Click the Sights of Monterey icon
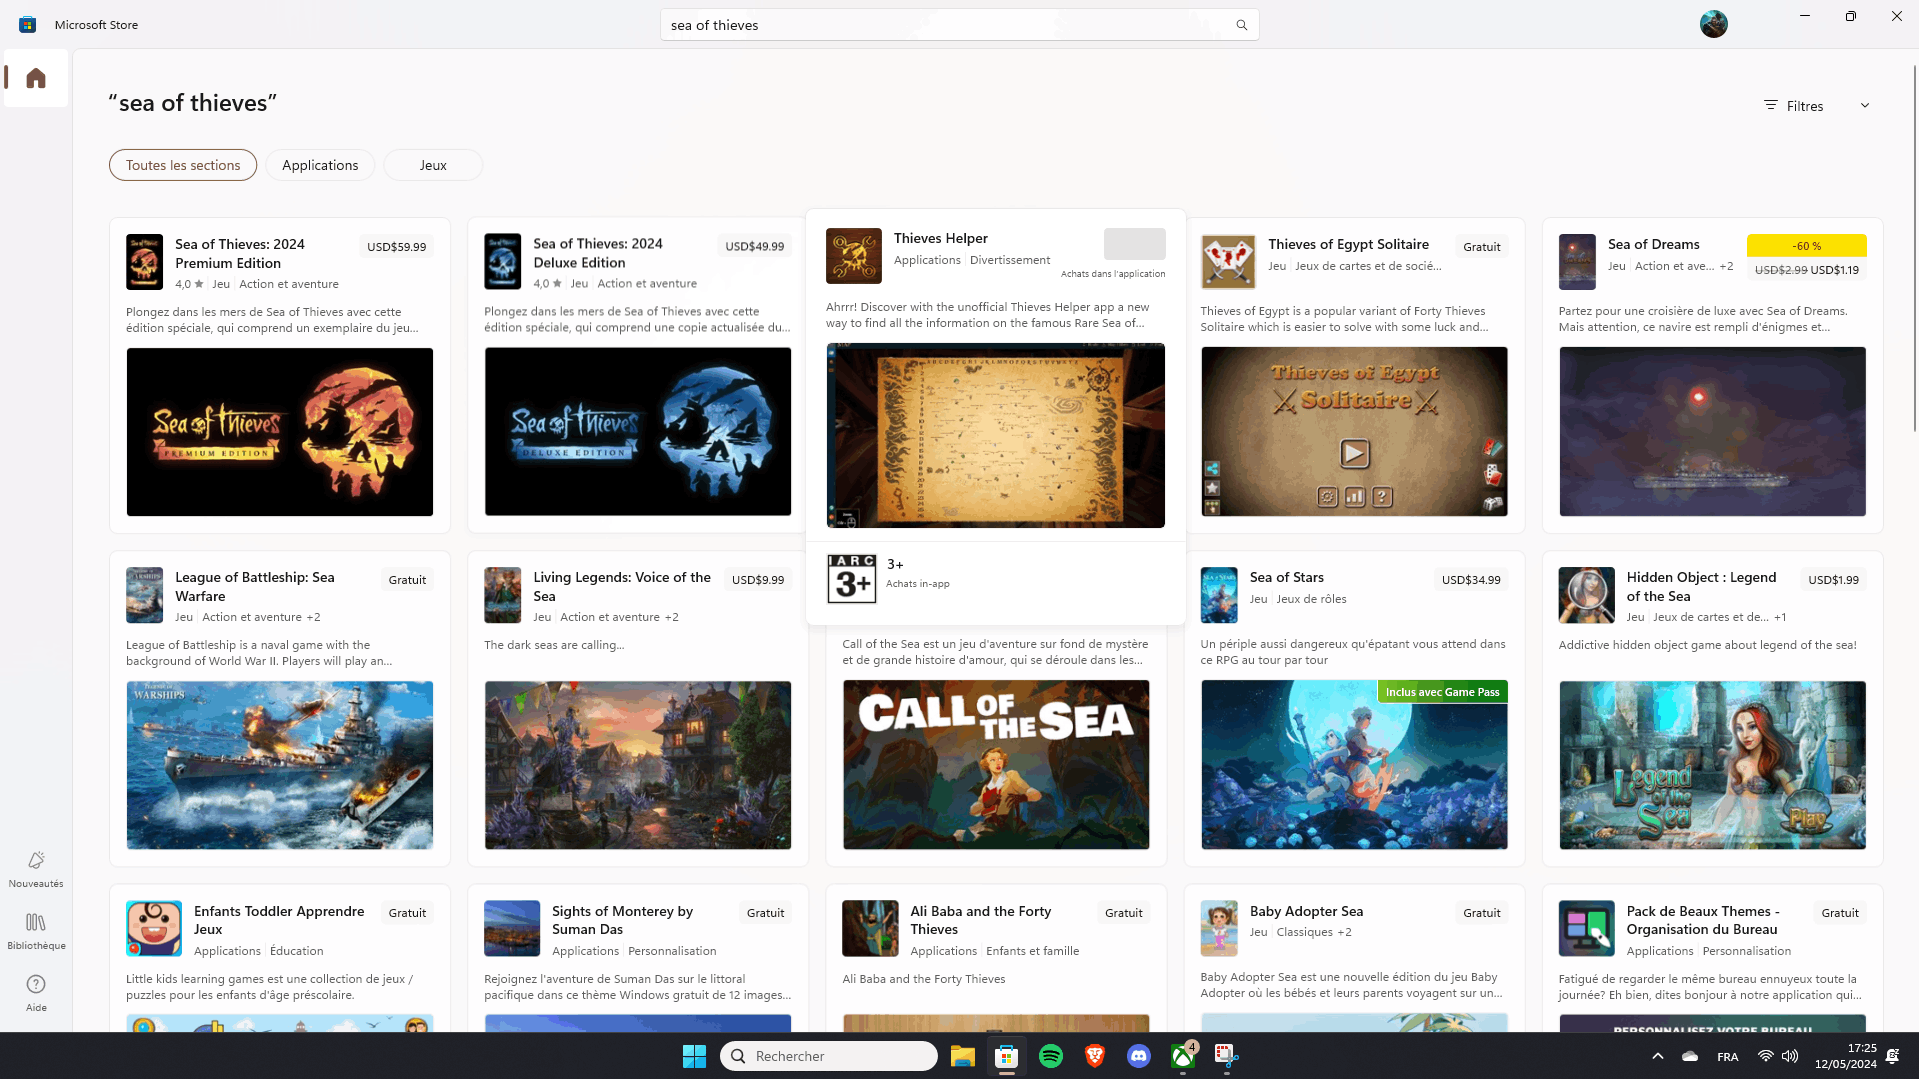The height and width of the screenshot is (1079, 1919). pos(512,928)
